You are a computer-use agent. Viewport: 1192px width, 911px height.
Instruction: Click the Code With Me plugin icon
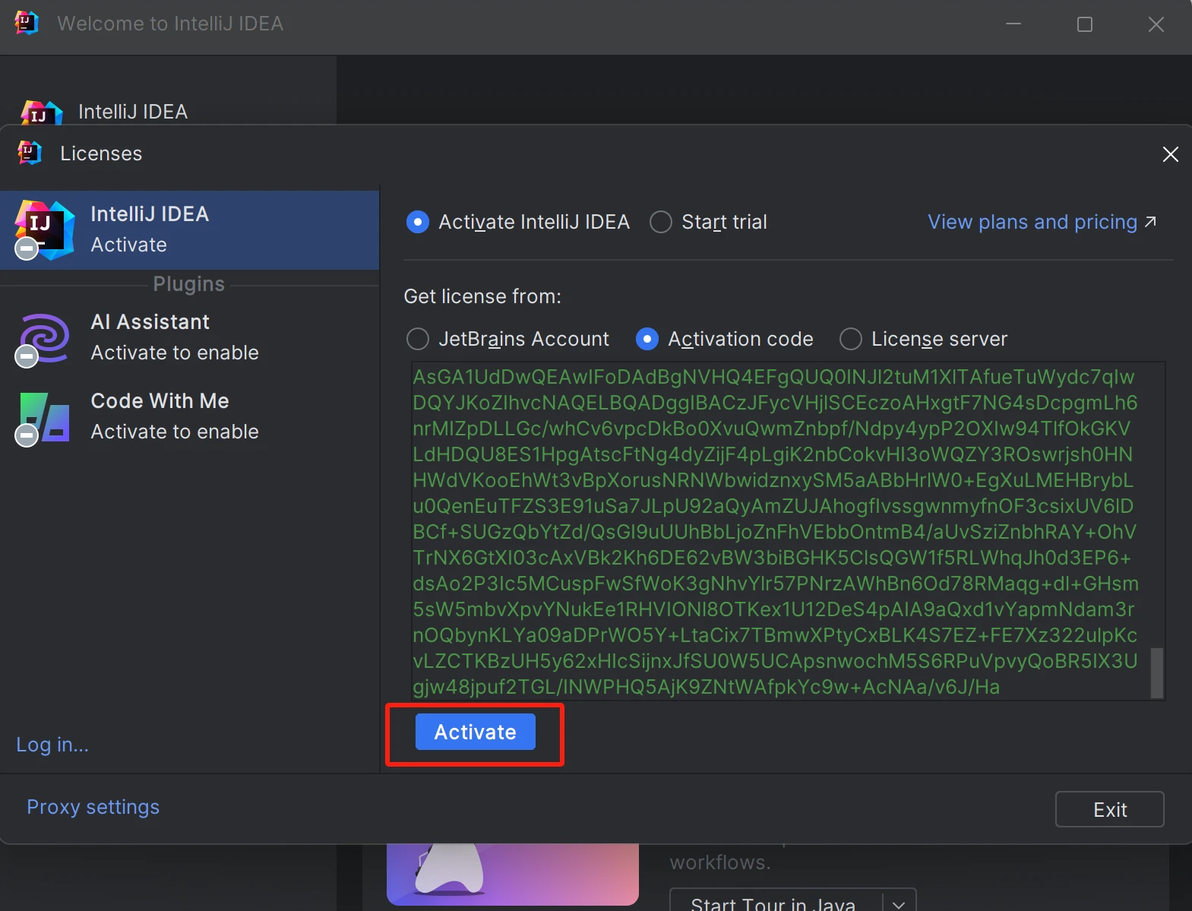(44, 416)
